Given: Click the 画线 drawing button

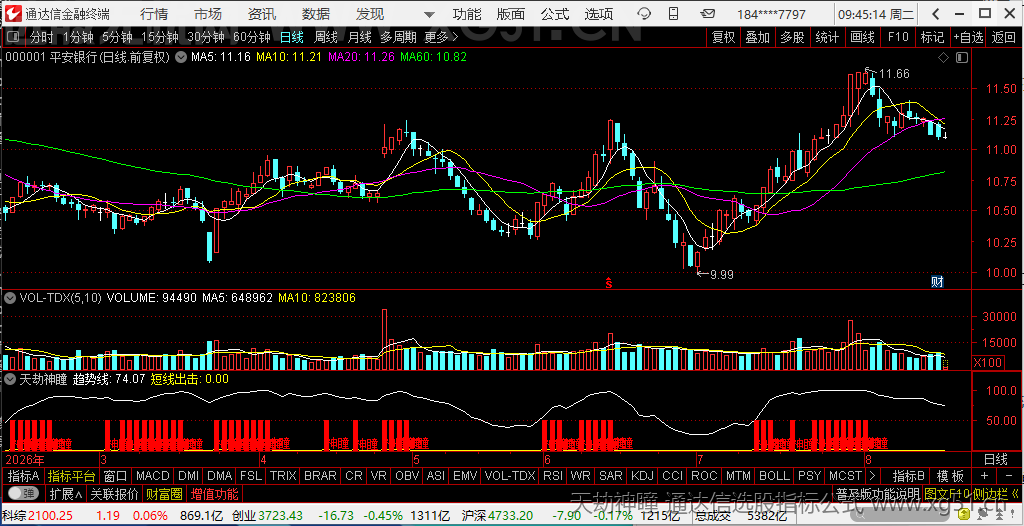Looking at the screenshot, I should [x=863, y=37].
